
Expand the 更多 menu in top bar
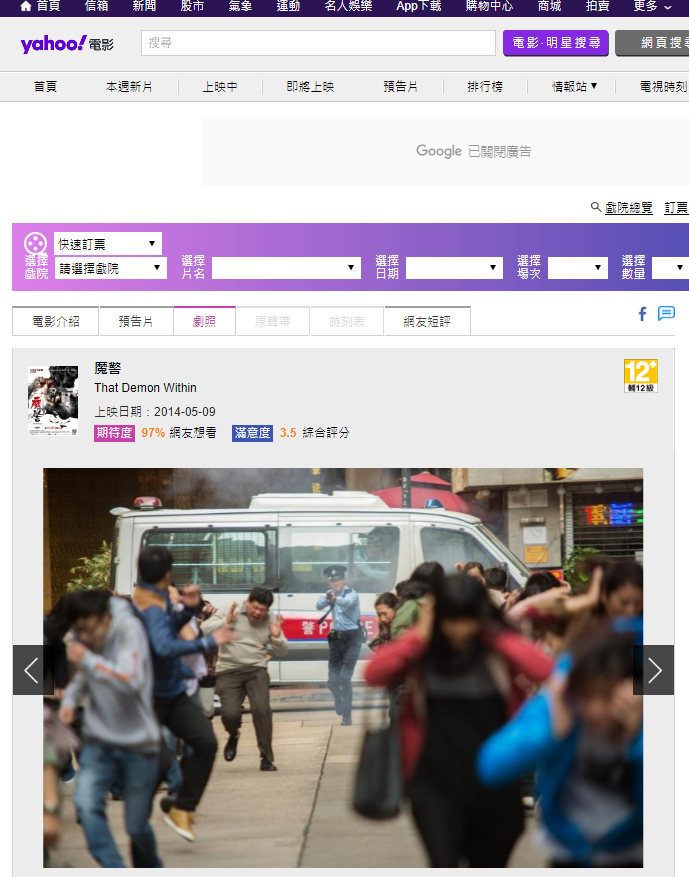pyautogui.click(x=652, y=6)
